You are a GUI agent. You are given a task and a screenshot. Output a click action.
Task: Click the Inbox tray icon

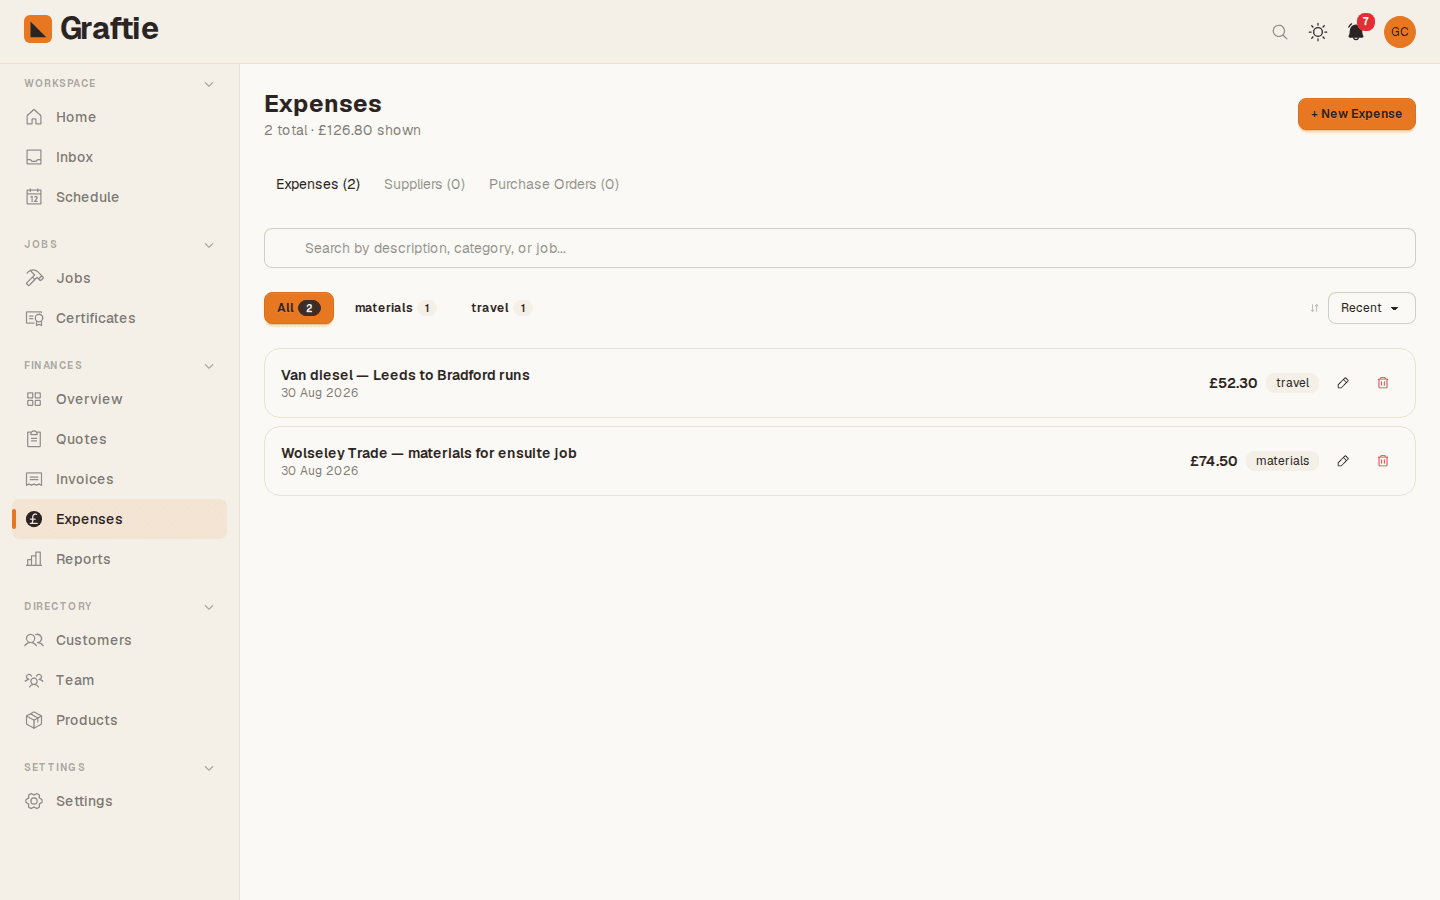[x=34, y=157]
